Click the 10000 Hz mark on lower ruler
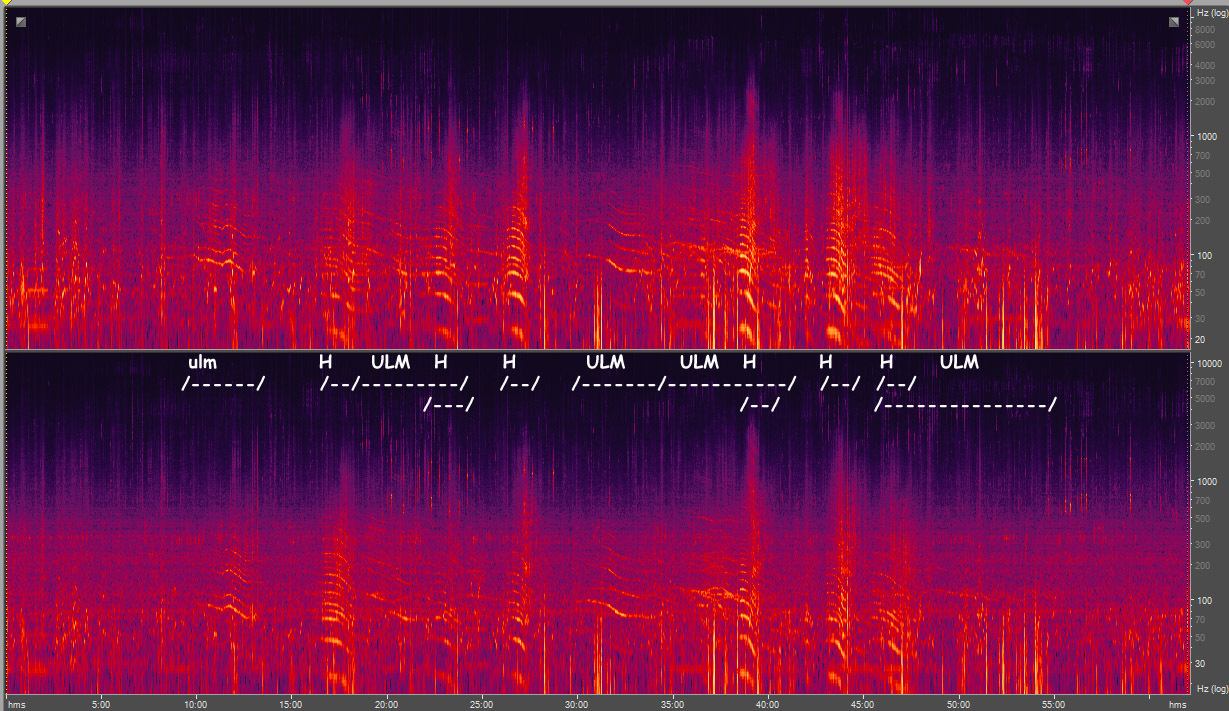 pos(1208,363)
